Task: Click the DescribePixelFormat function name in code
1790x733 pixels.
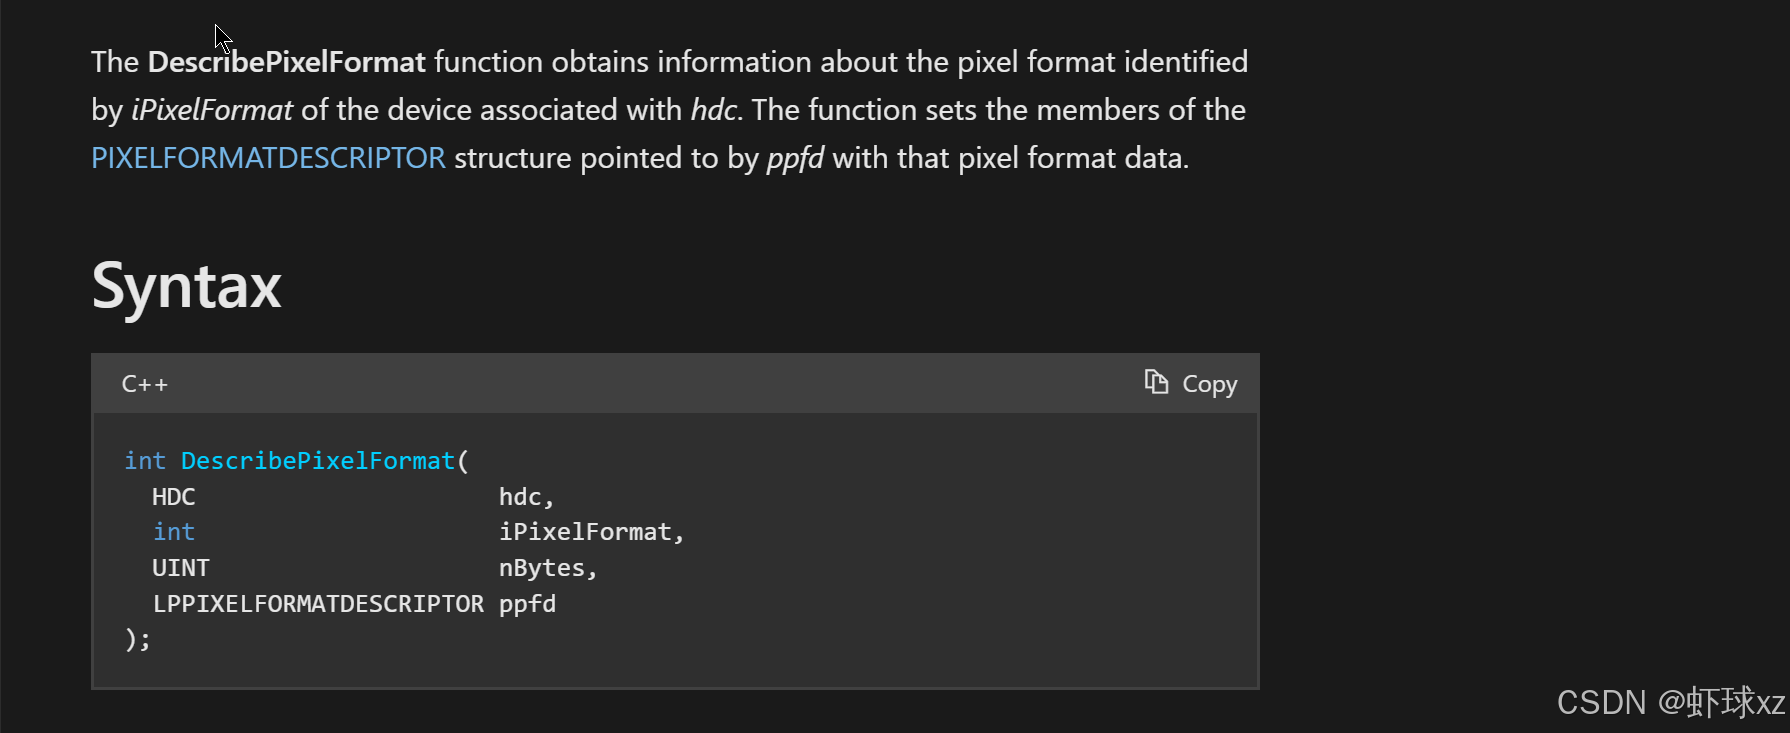Action: coord(318,461)
